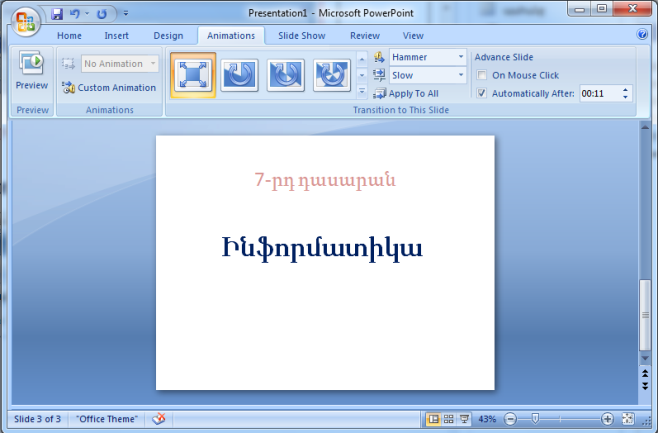This screenshot has width=658, height=433.
Task: Edit the Automatically After time field
Action: tap(599, 94)
